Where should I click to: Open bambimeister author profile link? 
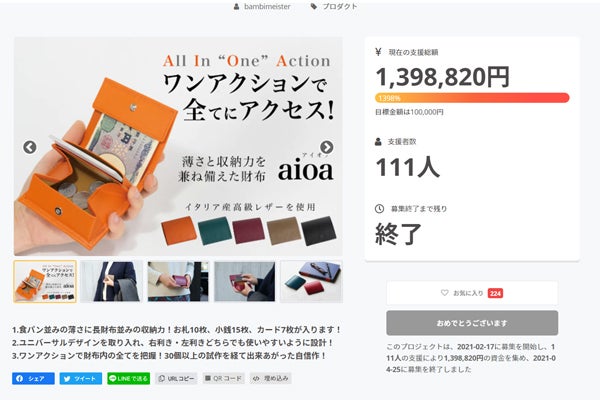click(x=267, y=6)
